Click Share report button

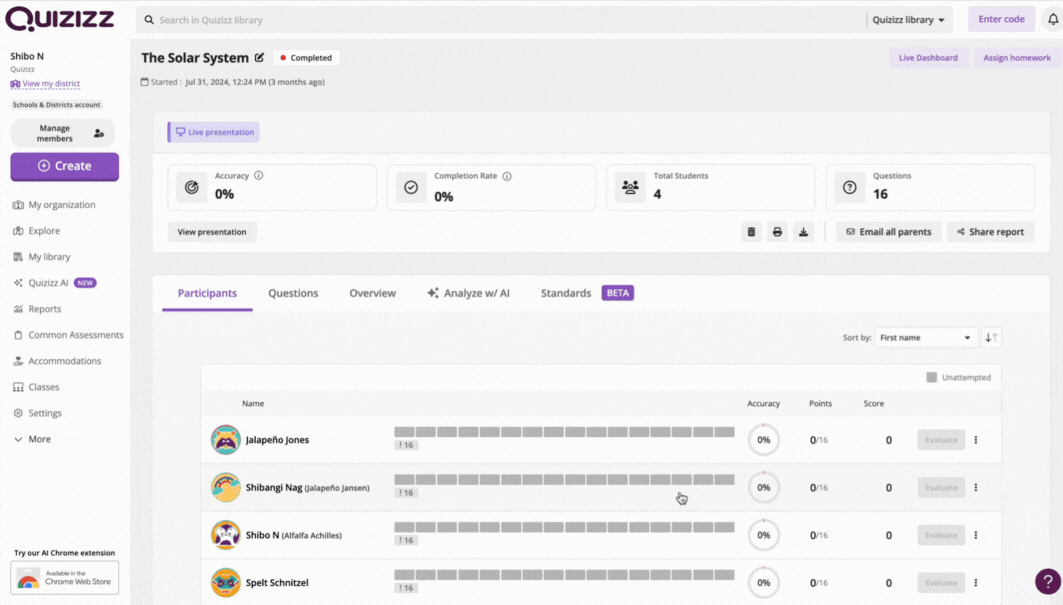click(x=990, y=232)
